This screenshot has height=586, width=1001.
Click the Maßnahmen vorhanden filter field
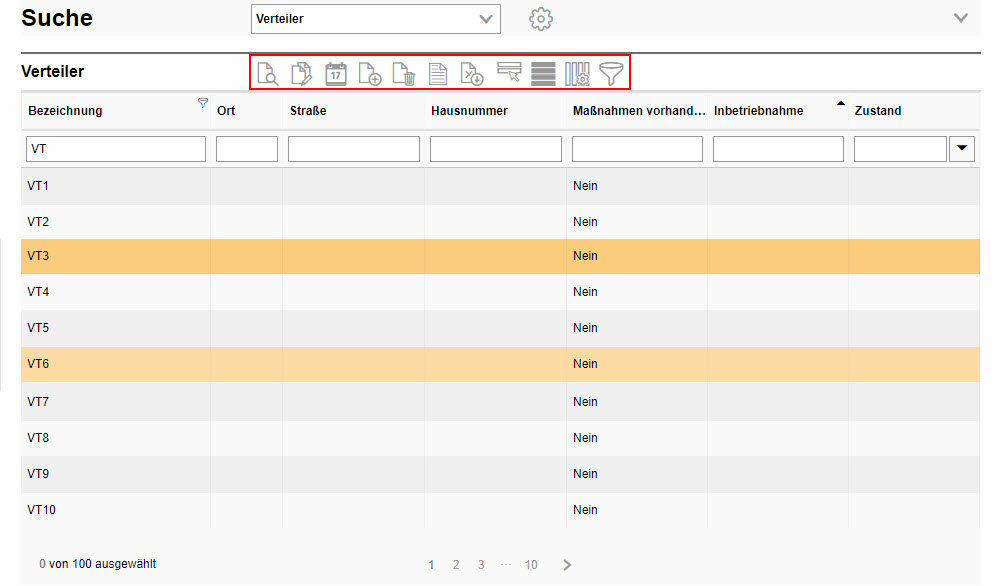coord(637,149)
